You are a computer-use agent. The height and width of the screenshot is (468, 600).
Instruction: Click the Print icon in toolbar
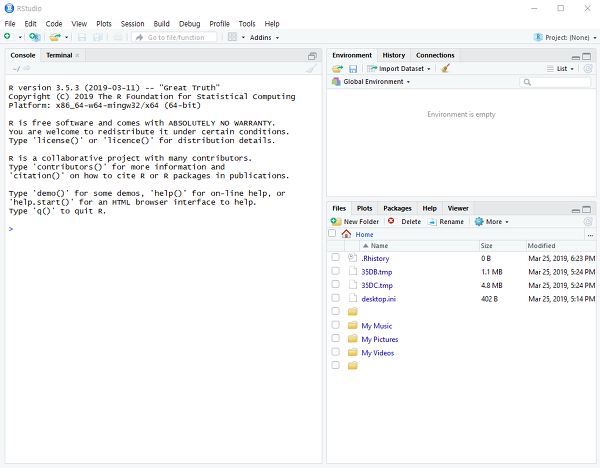click(x=118, y=37)
